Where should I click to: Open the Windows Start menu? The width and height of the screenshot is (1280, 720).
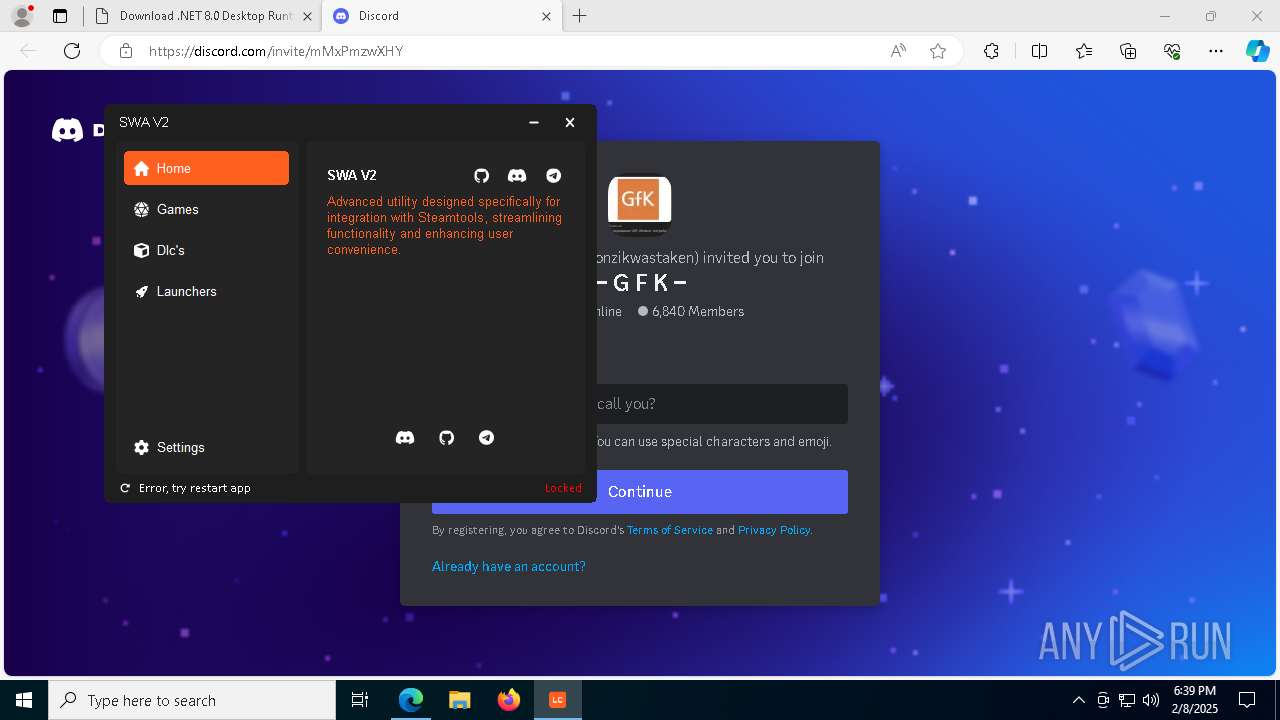pyautogui.click(x=24, y=700)
